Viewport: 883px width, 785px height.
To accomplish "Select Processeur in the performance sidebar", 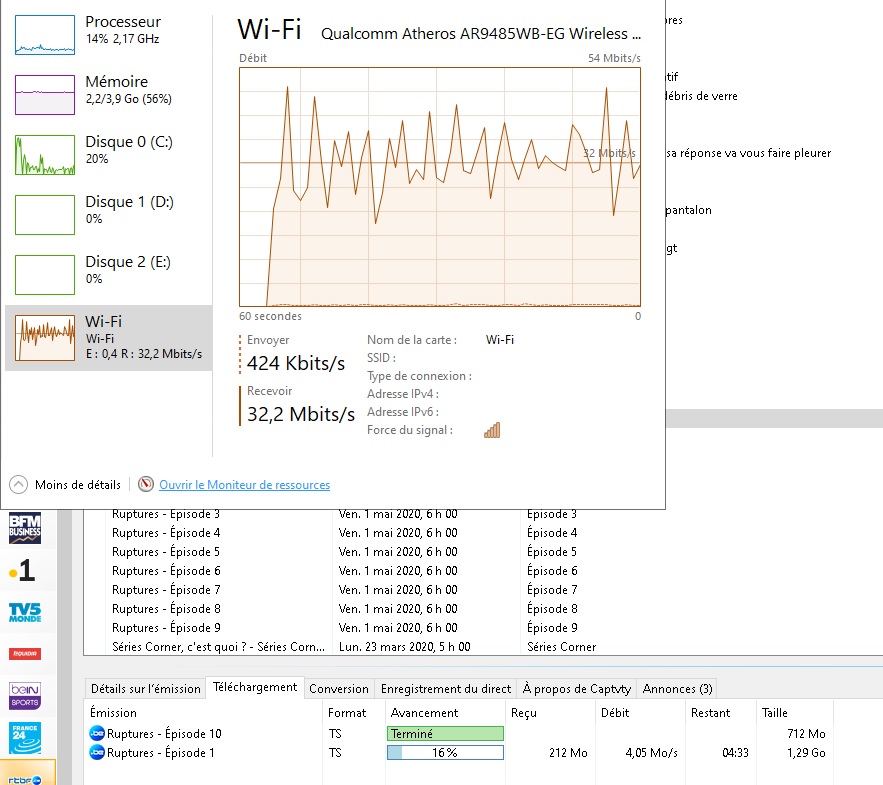I will coord(108,34).
